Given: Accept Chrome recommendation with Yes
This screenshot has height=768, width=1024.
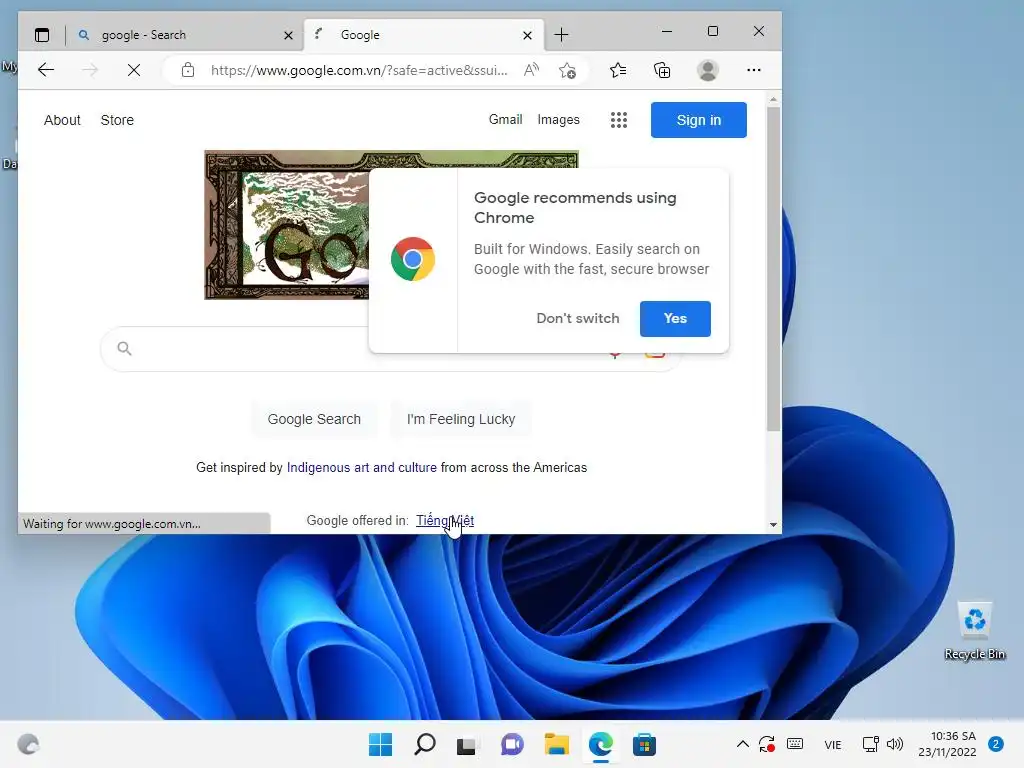Looking at the screenshot, I should click(x=675, y=319).
